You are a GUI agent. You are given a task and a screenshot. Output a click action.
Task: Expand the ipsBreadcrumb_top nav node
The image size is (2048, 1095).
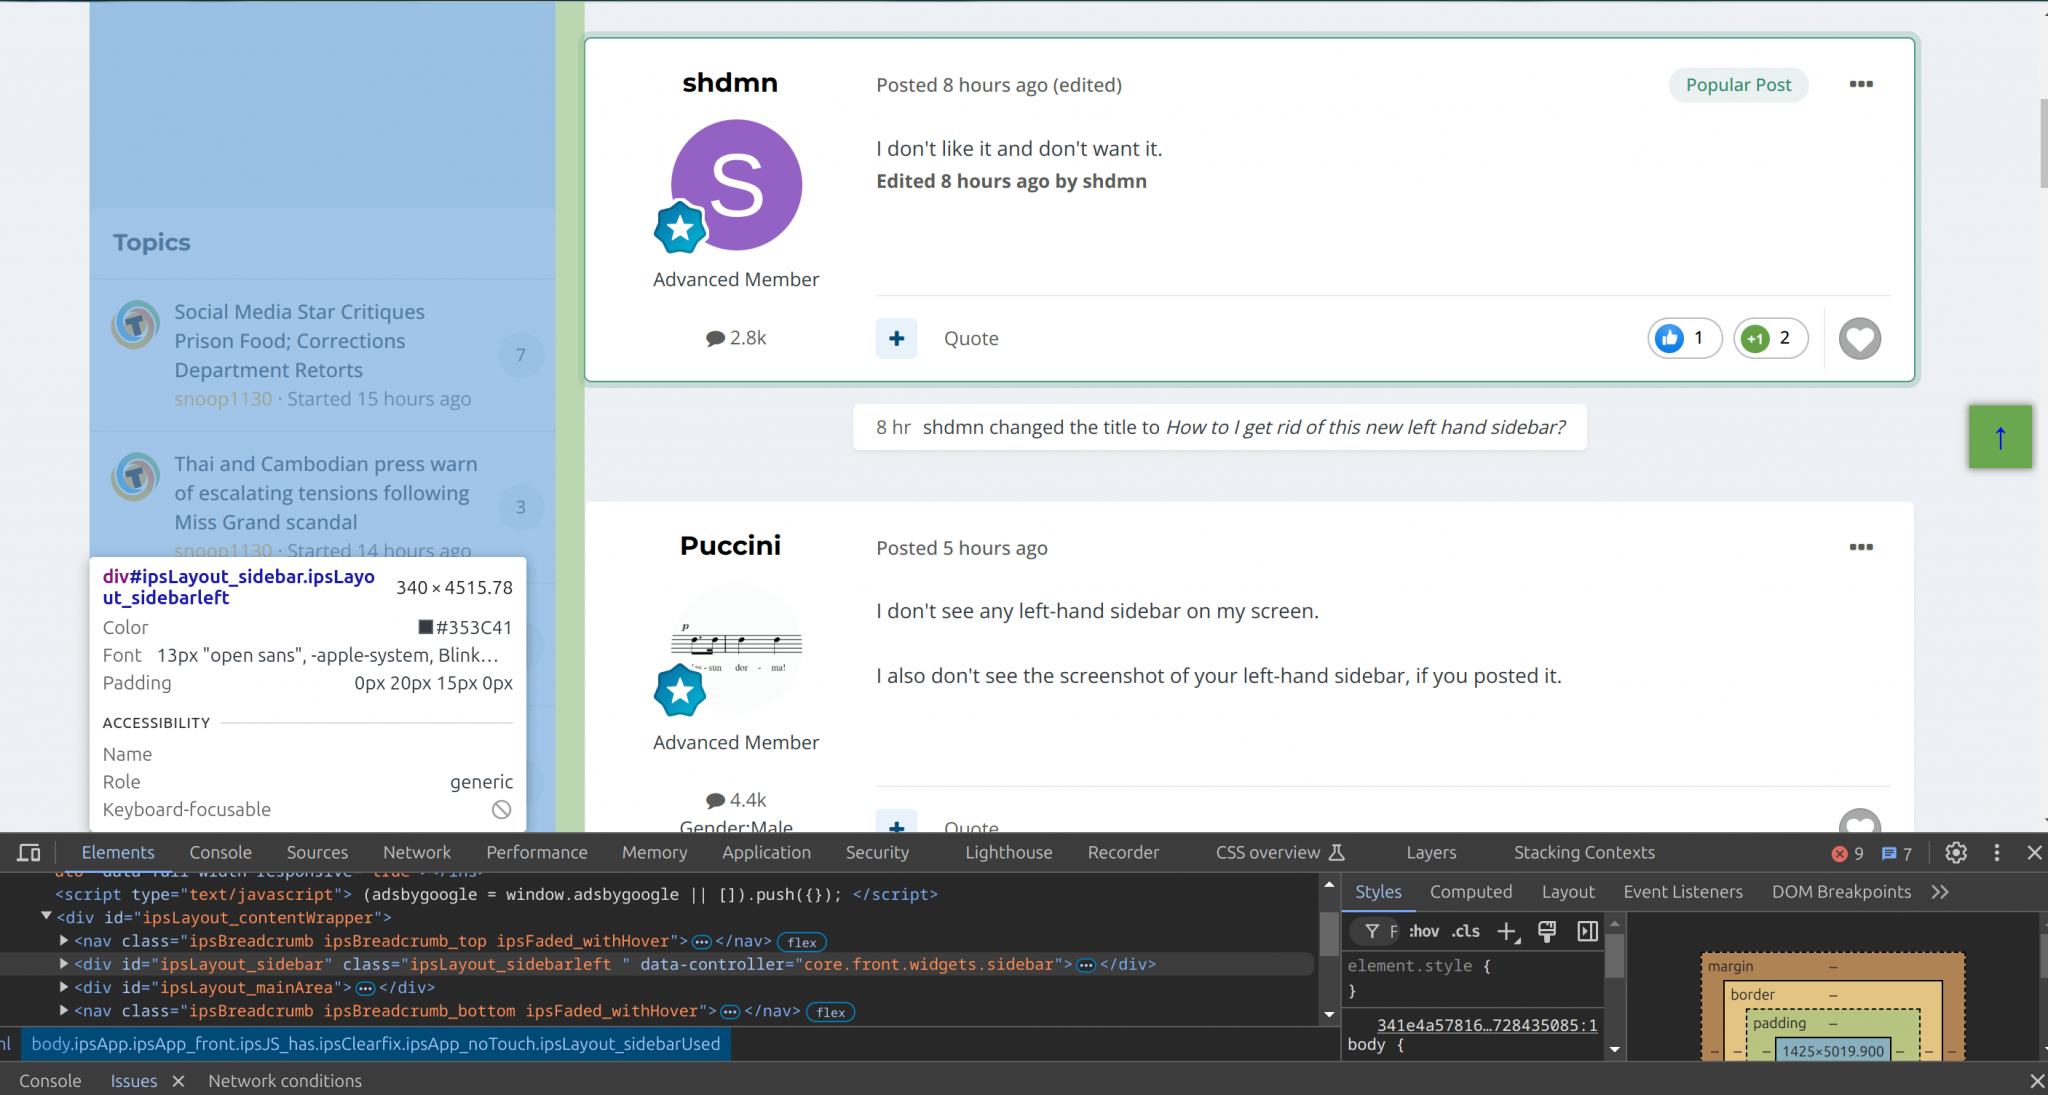(64, 941)
